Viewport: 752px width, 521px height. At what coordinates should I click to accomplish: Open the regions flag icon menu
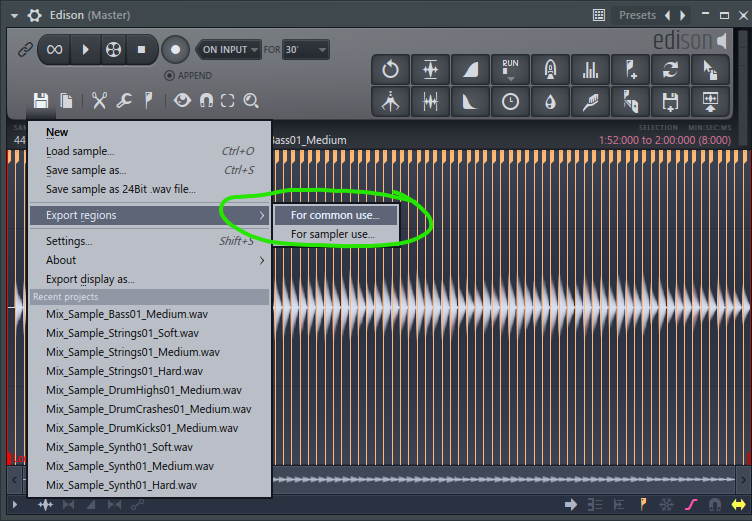[x=149, y=101]
